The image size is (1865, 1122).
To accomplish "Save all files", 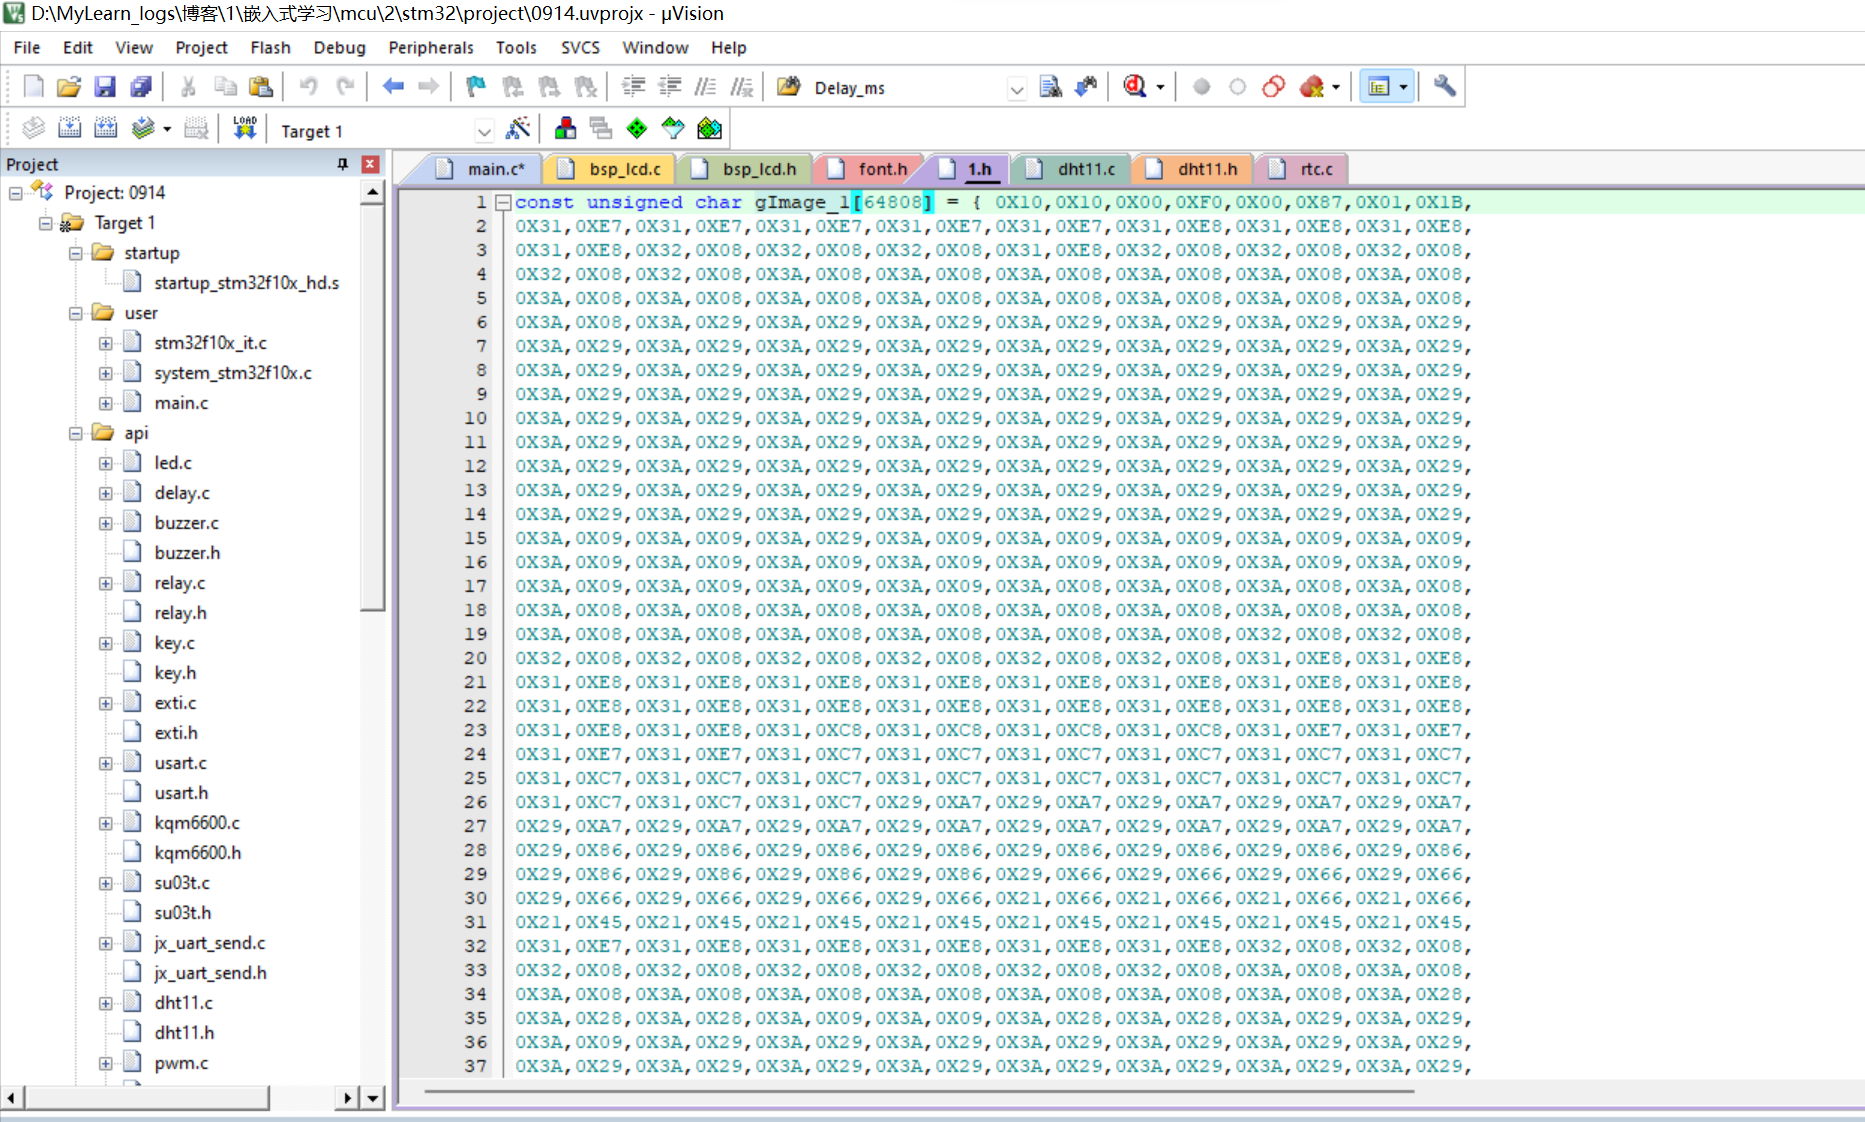I will 141,87.
